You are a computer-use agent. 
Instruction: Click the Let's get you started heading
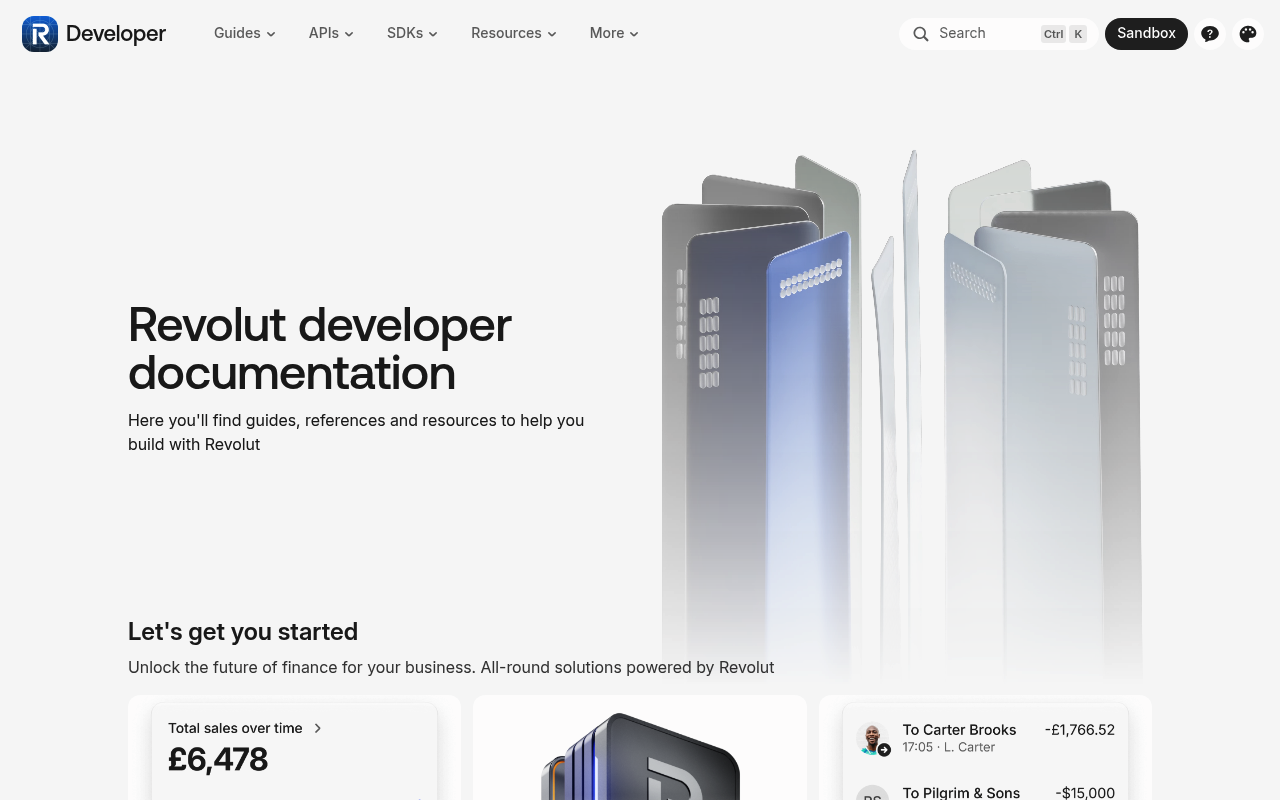click(x=243, y=632)
